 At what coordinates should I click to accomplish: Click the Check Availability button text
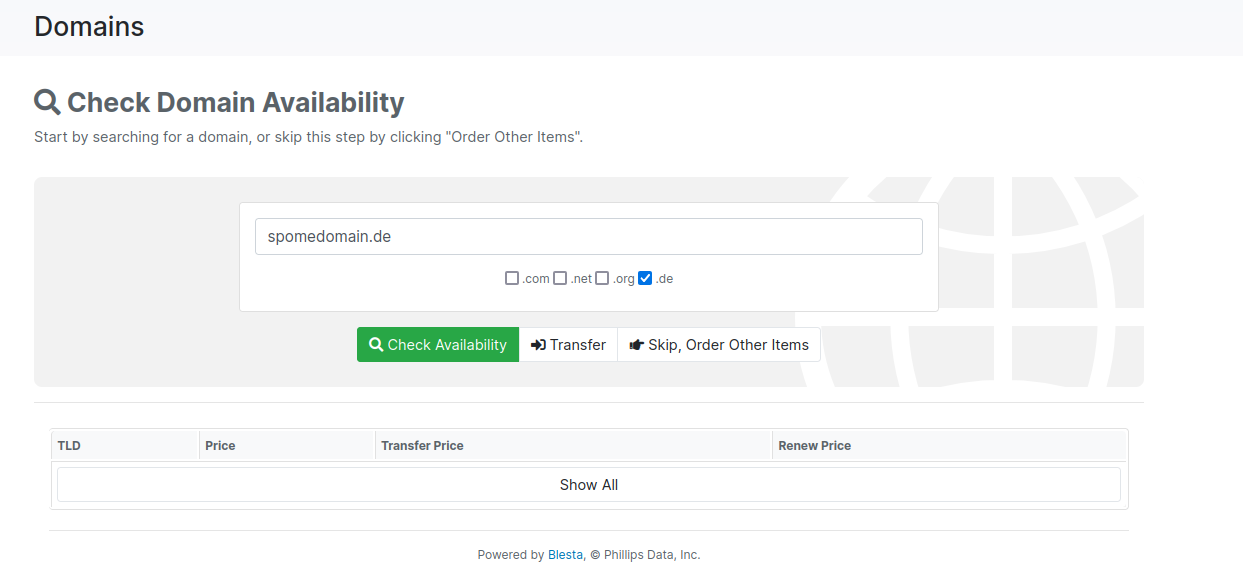pos(447,345)
